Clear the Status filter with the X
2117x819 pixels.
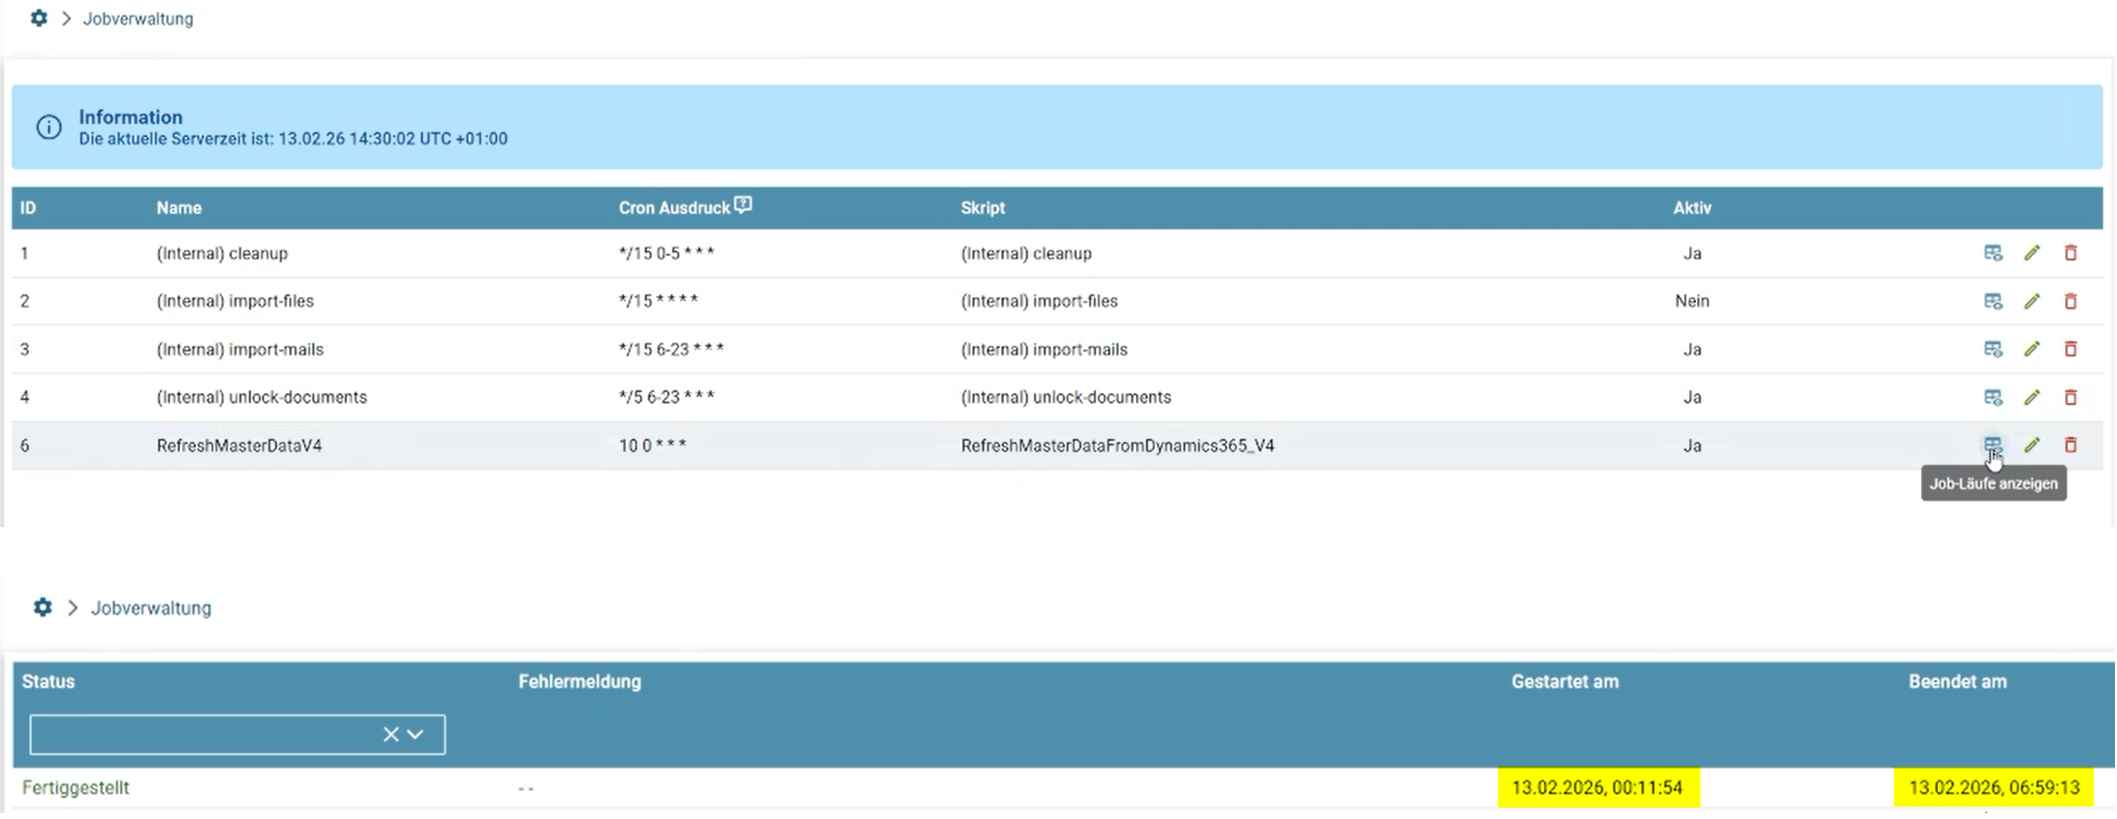point(390,734)
